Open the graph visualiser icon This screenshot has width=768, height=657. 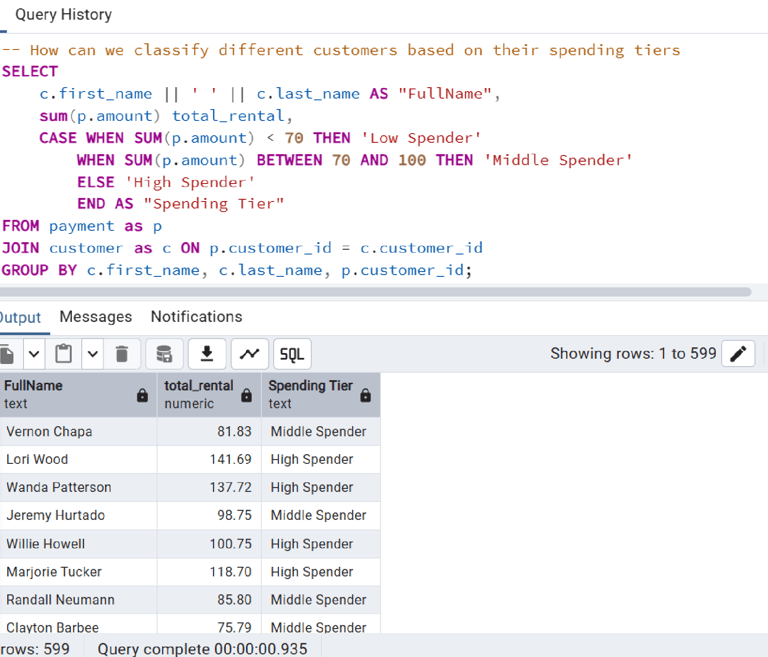point(249,353)
